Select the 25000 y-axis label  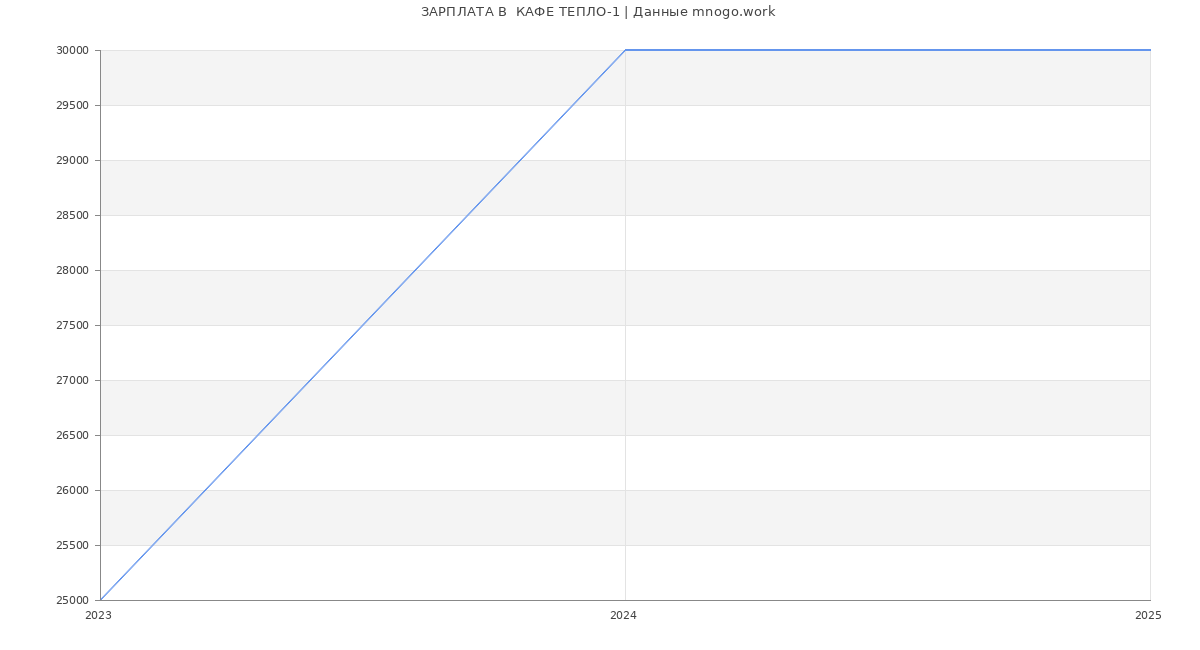[x=72, y=601]
